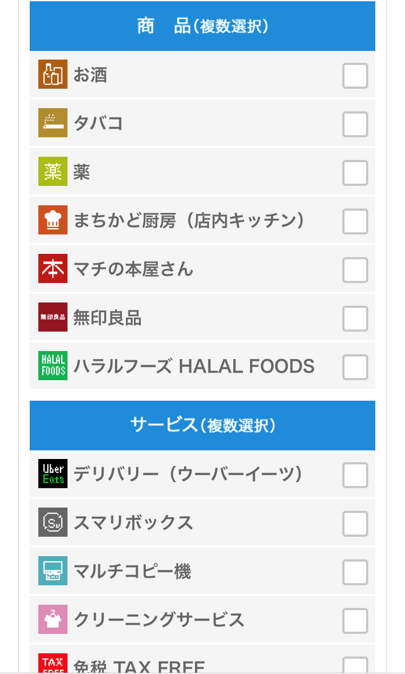Click the Uber Eats logo icon
Viewport: 405px width, 674px height.
53,474
